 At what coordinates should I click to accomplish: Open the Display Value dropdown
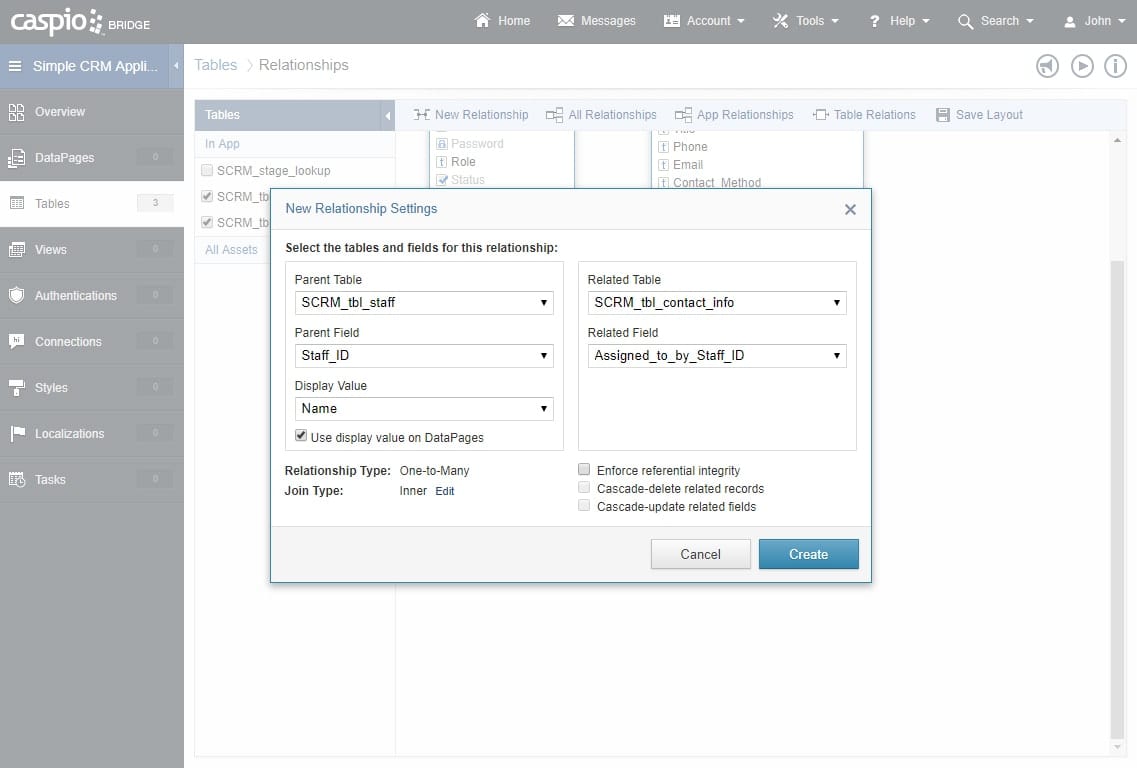pyautogui.click(x=424, y=408)
